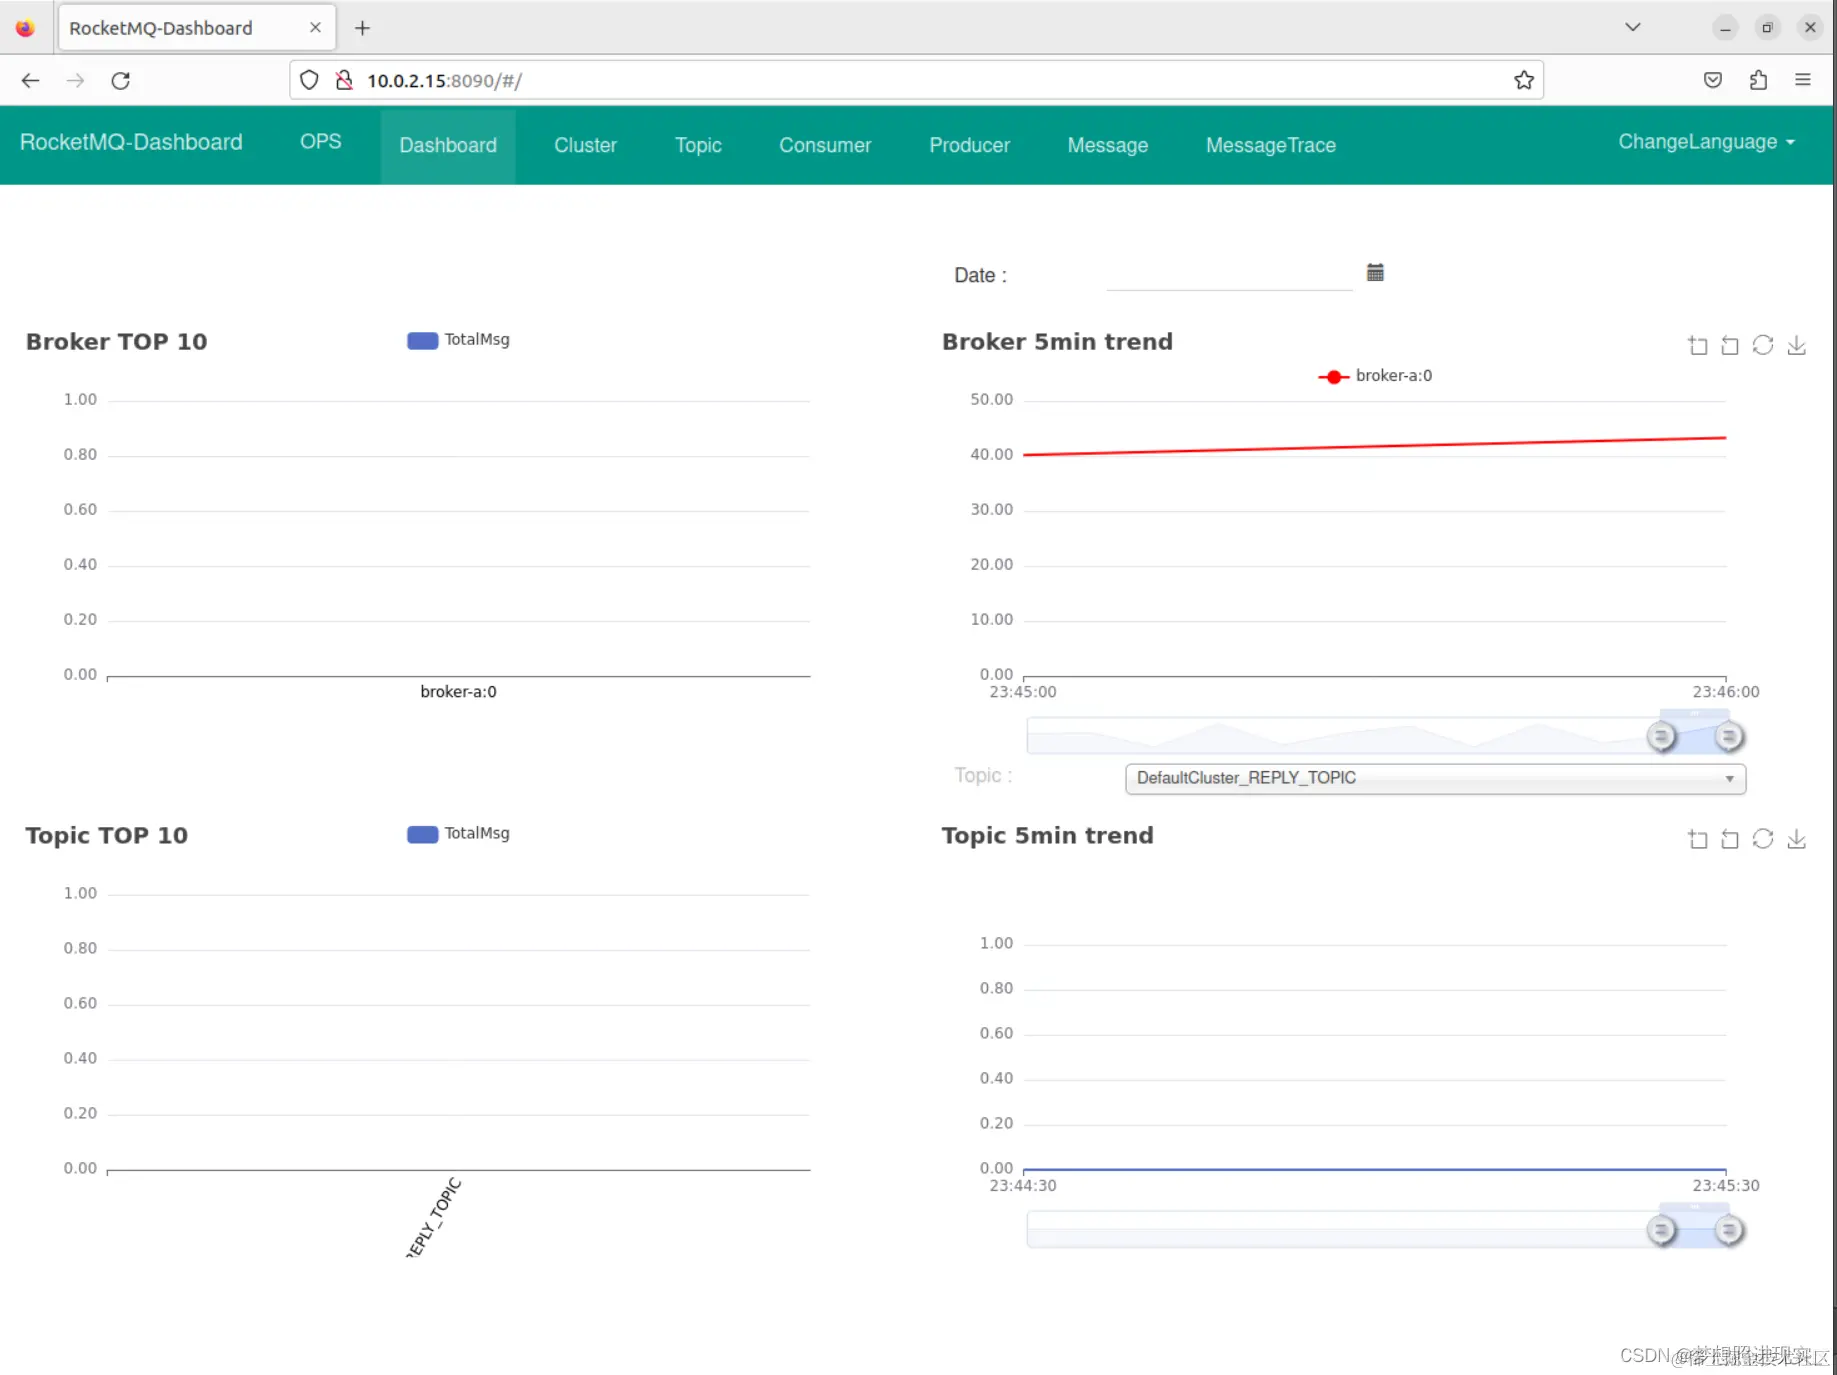Click the Topic trend right zoom handle
The image size is (1837, 1375).
[x=1728, y=1230]
